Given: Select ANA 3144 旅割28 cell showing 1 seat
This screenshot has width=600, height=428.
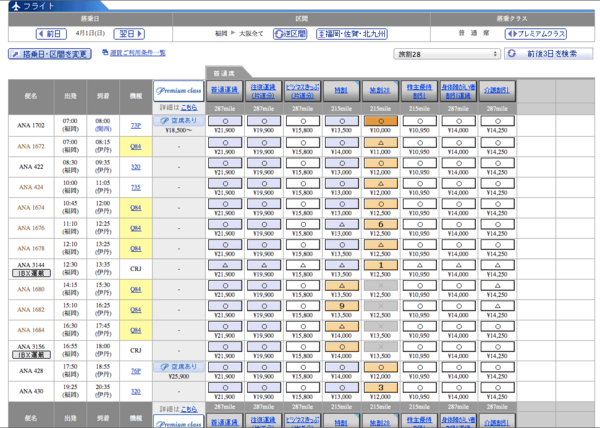Looking at the screenshot, I should coord(380,265).
